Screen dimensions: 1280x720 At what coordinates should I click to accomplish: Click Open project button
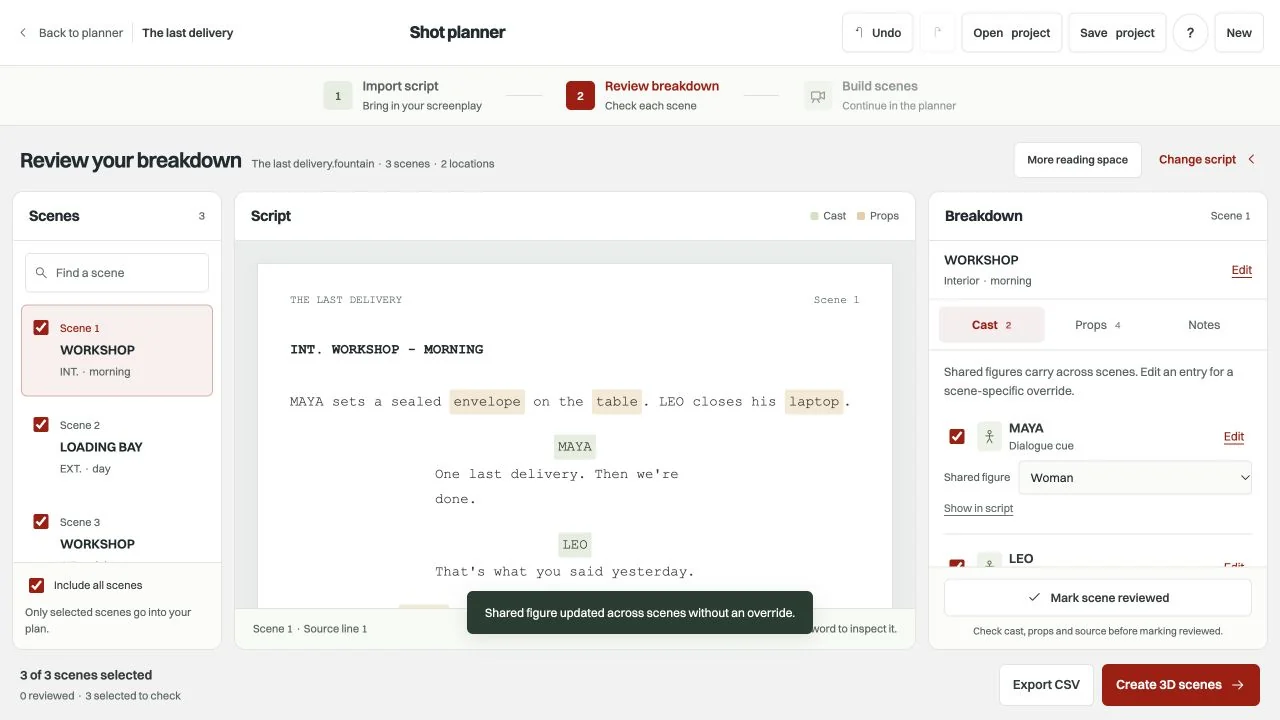click(x=1011, y=33)
